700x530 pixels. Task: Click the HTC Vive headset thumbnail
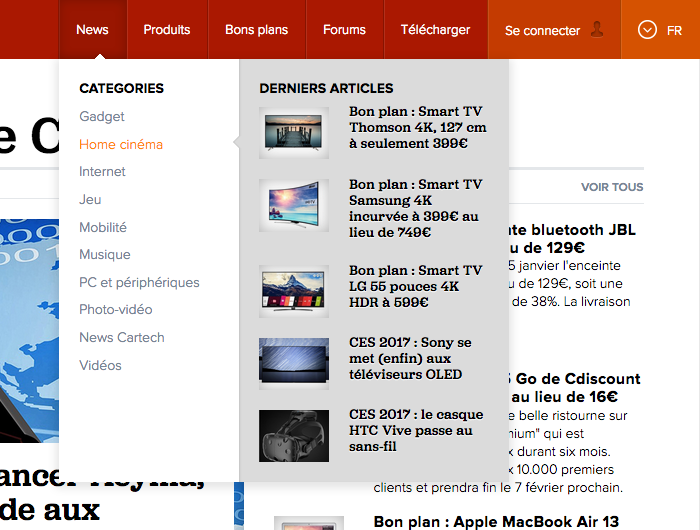294,435
